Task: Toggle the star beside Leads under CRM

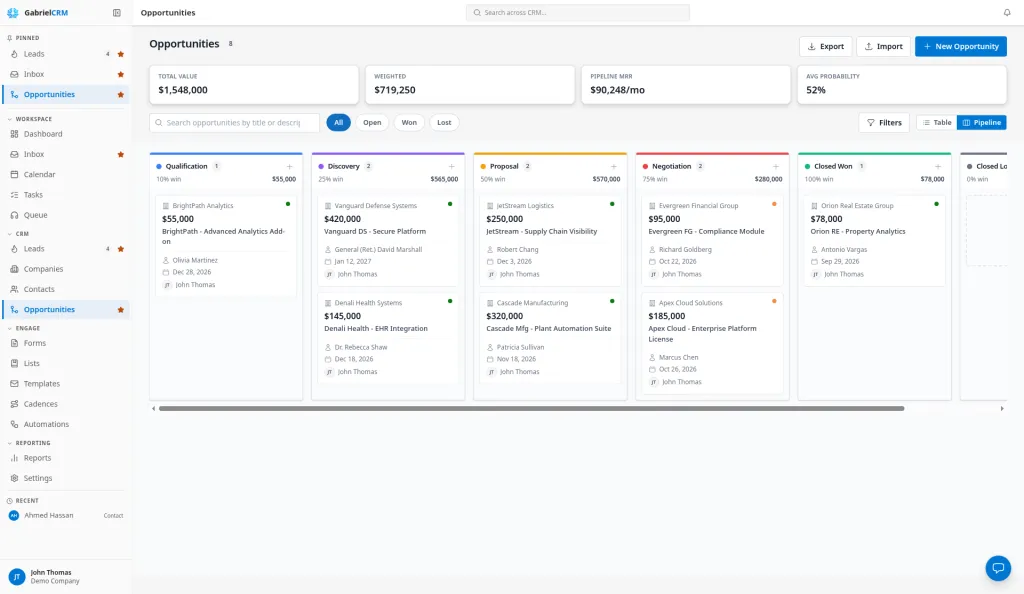Action: pyautogui.click(x=121, y=249)
